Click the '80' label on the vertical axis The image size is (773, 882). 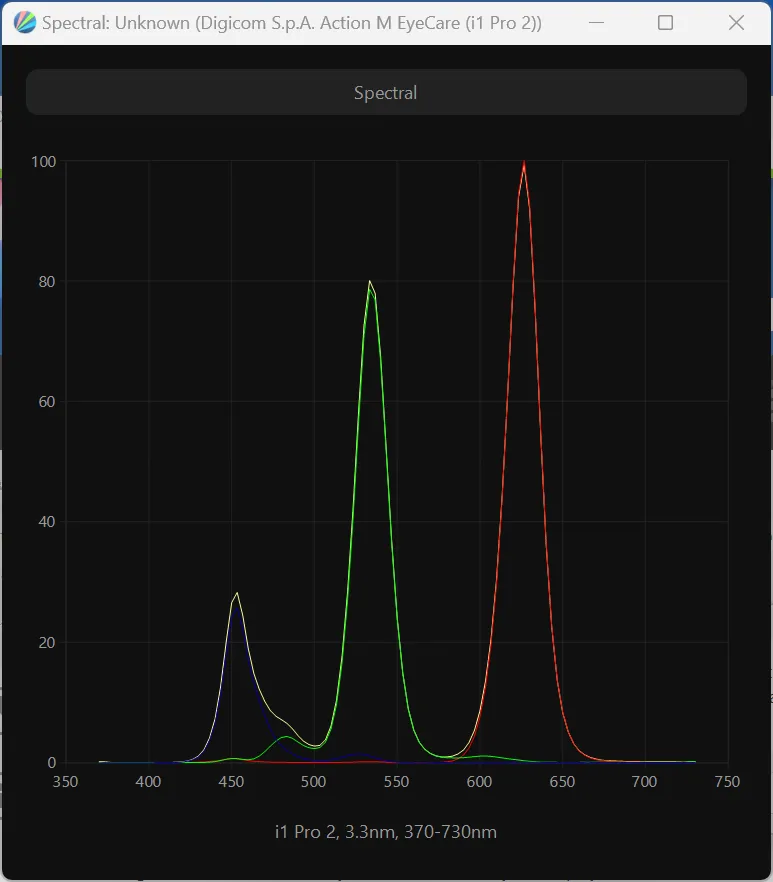(47, 282)
